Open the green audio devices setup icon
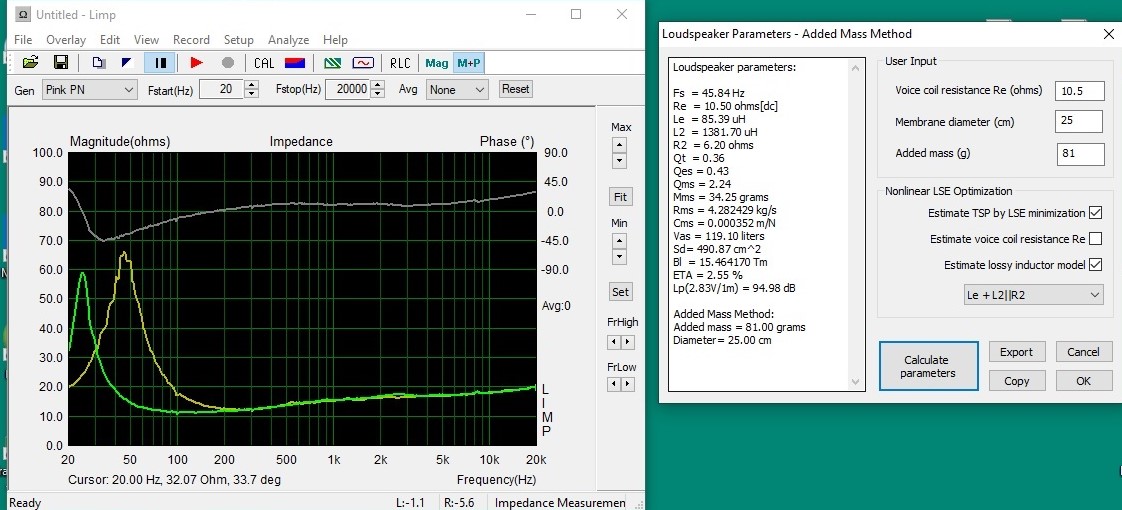Image resolution: width=1122 pixels, height=510 pixels. [x=332, y=63]
